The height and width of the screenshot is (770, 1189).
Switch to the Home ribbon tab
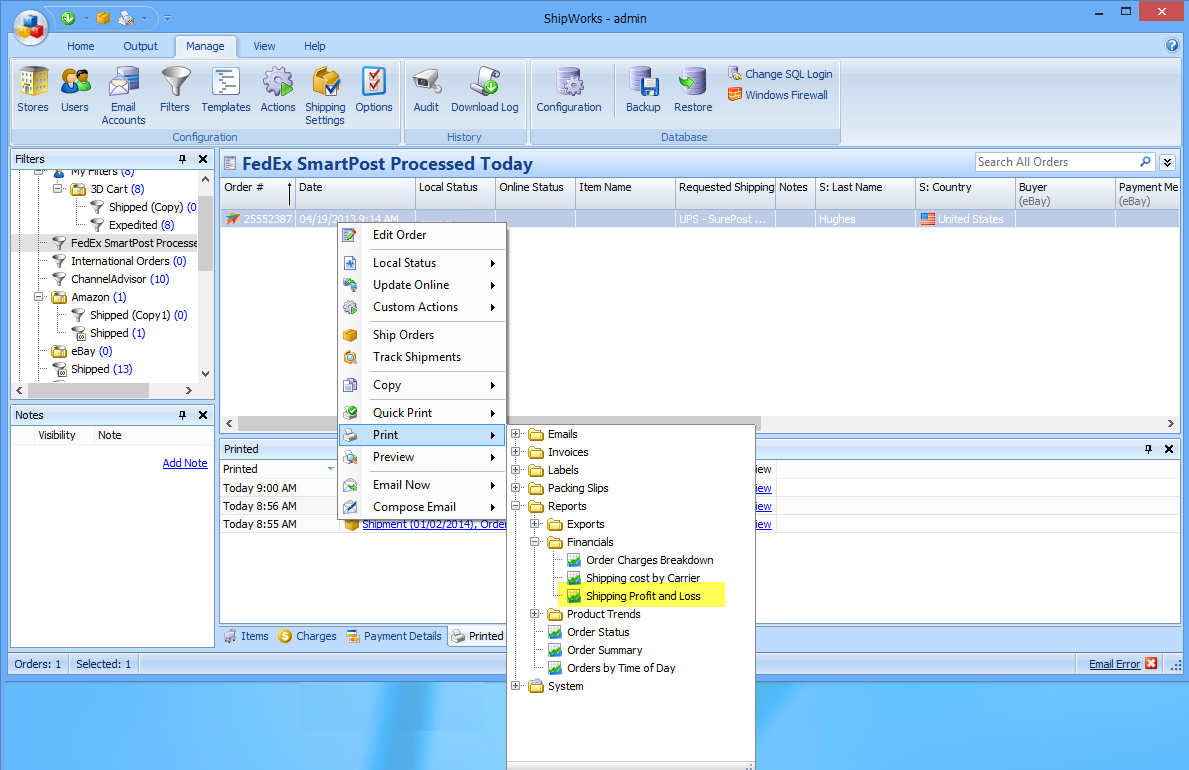tap(80, 46)
